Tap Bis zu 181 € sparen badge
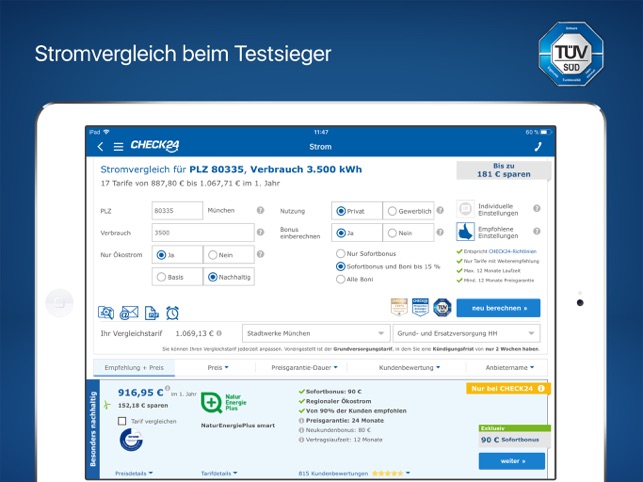Screen dimensions: 643x482 (504, 170)
